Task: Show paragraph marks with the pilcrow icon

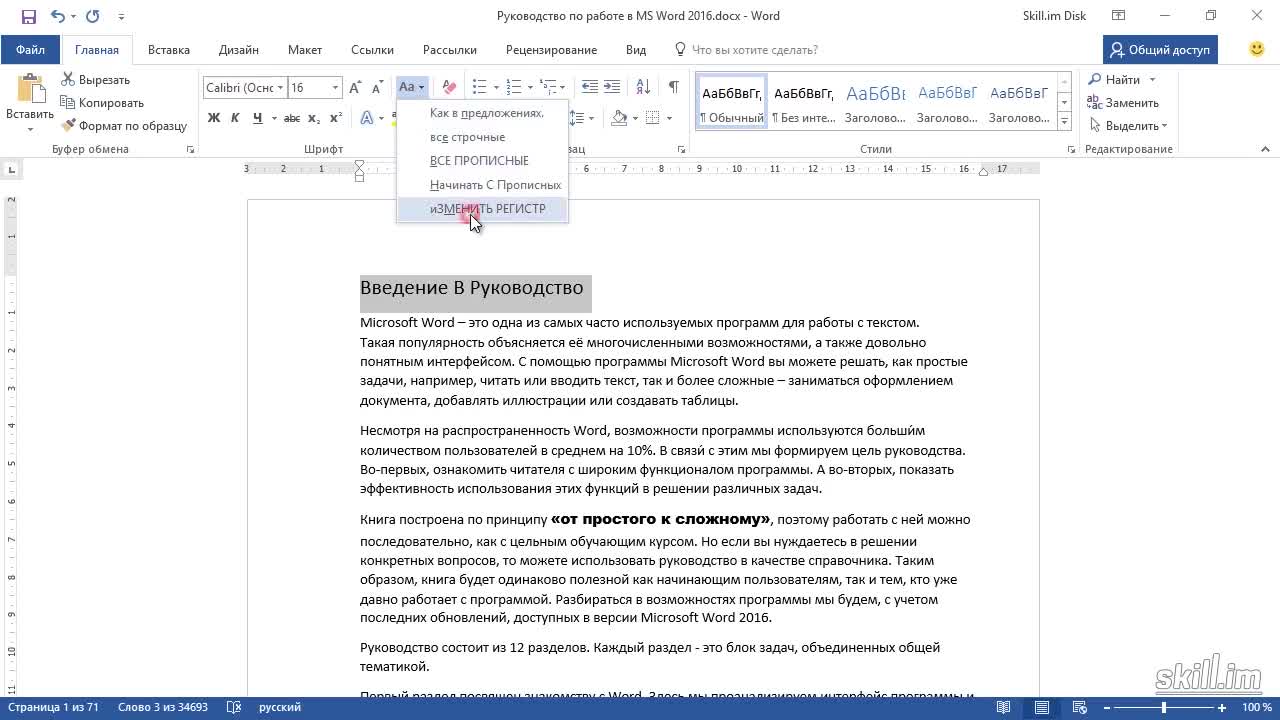Action: pos(674,88)
